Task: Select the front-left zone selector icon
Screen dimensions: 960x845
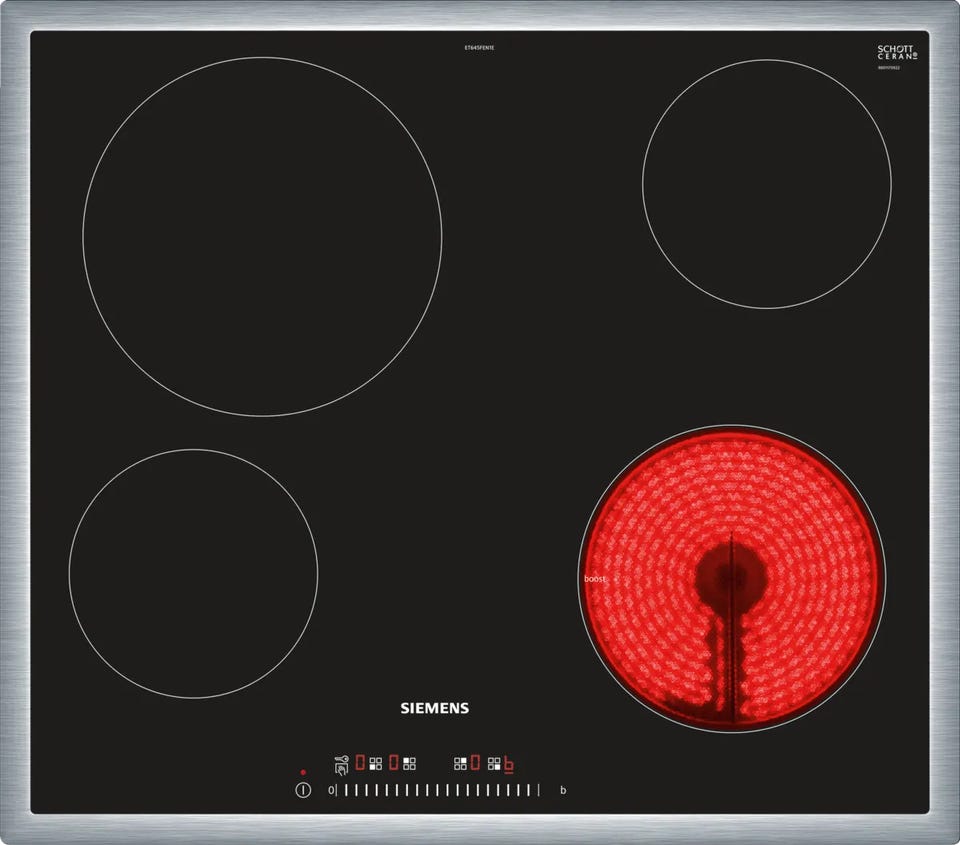Action: click(376, 764)
